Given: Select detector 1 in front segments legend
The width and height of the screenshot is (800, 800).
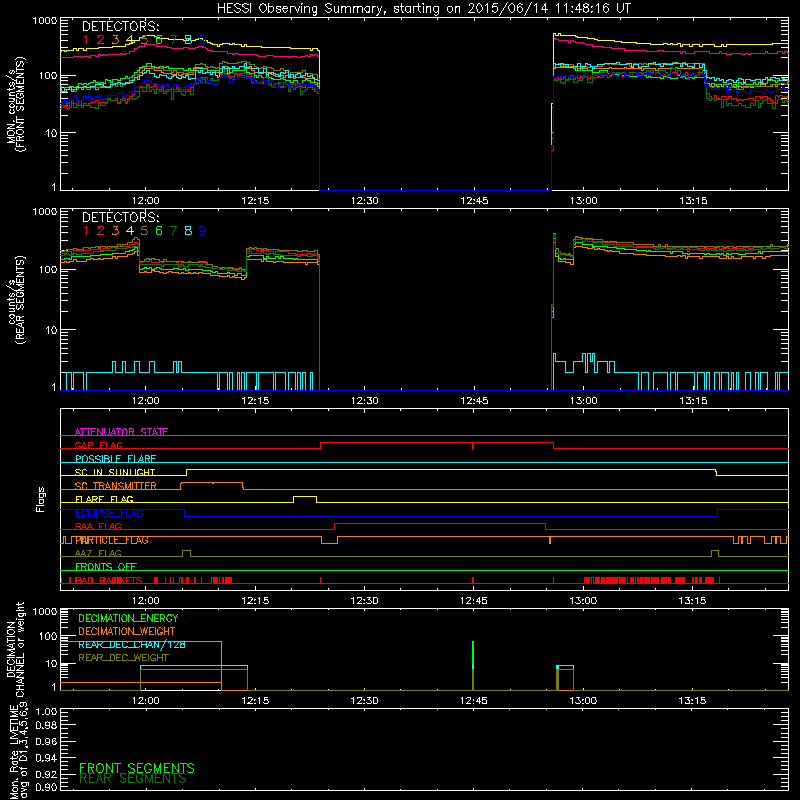Looking at the screenshot, I should tap(86, 40).
